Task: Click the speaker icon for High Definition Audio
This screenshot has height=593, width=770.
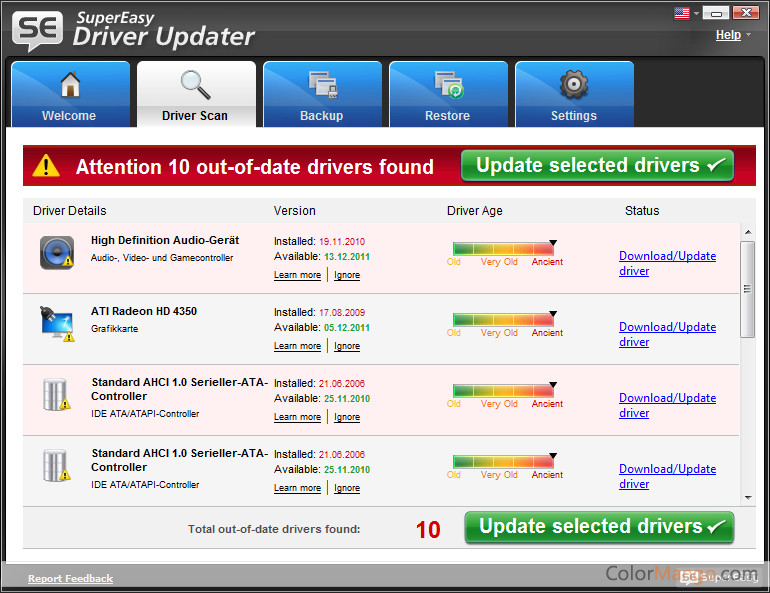Action: pos(57,253)
